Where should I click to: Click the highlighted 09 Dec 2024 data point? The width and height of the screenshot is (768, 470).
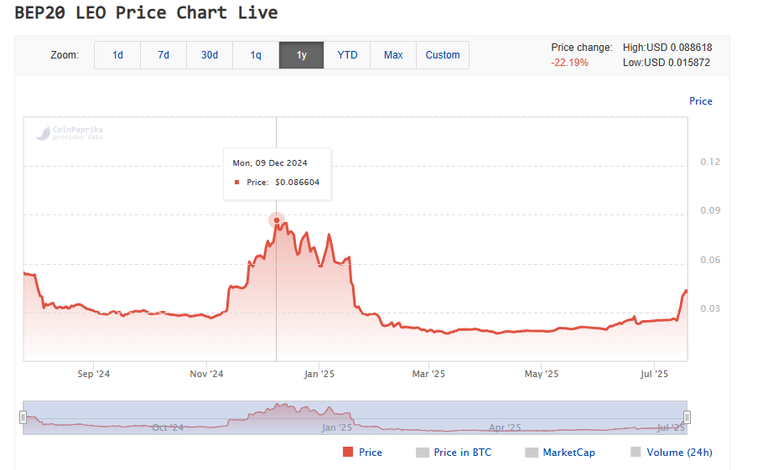tap(277, 220)
